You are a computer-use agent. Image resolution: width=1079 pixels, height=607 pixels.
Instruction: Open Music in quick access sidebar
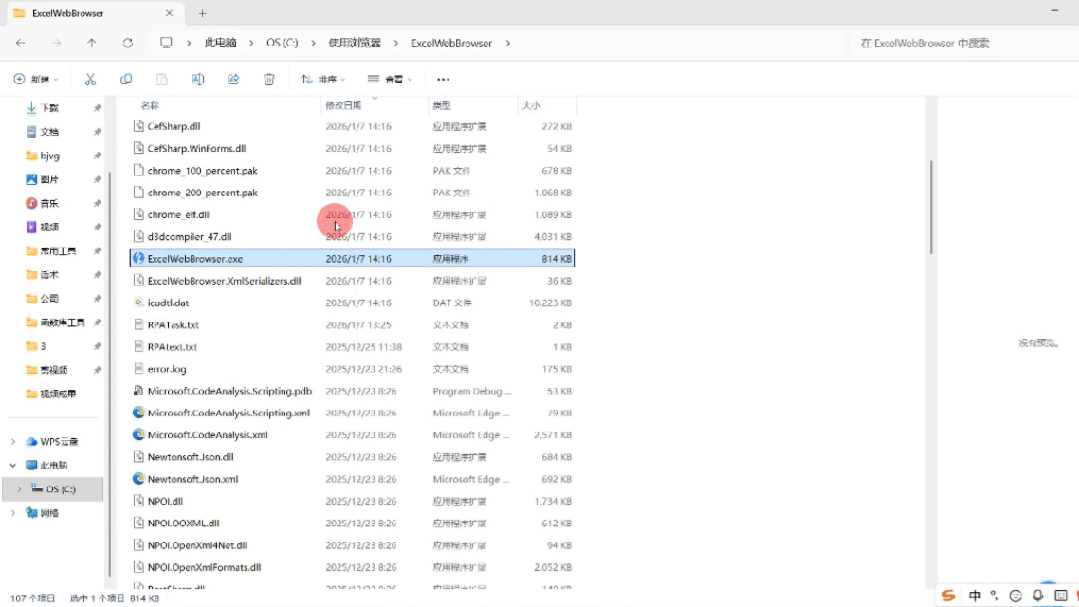(50, 203)
